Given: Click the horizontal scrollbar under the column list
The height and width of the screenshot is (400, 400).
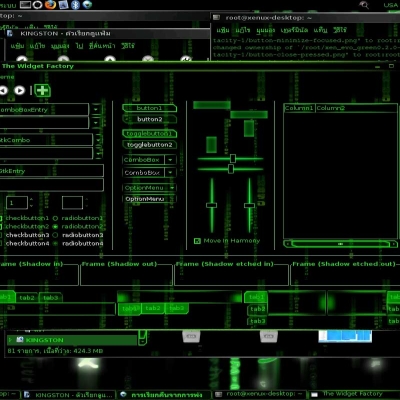Looking at the screenshot, I should pyautogui.click(x=340, y=244).
